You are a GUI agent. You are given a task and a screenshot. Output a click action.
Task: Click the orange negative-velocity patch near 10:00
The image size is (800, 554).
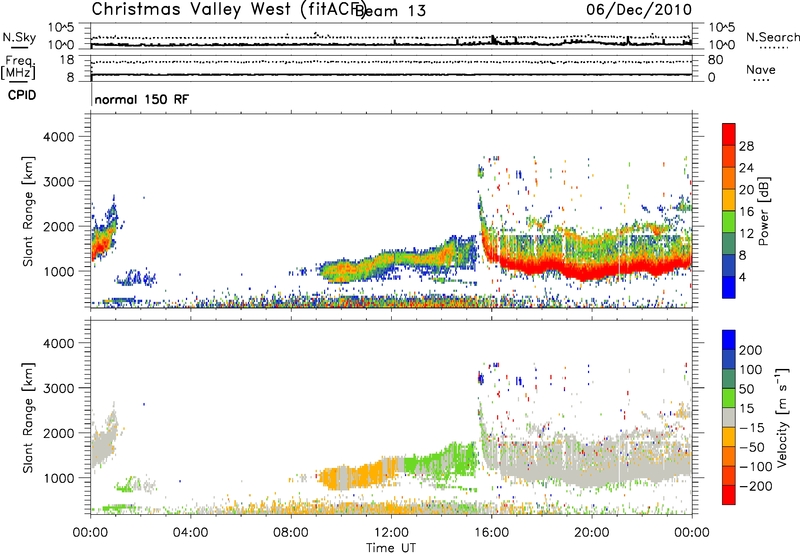[357, 474]
